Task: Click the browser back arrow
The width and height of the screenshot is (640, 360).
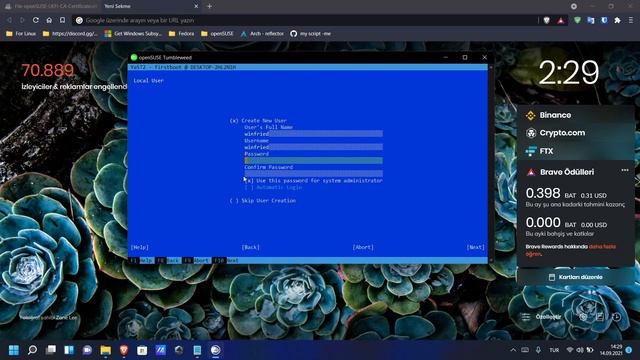Action: click(9, 20)
